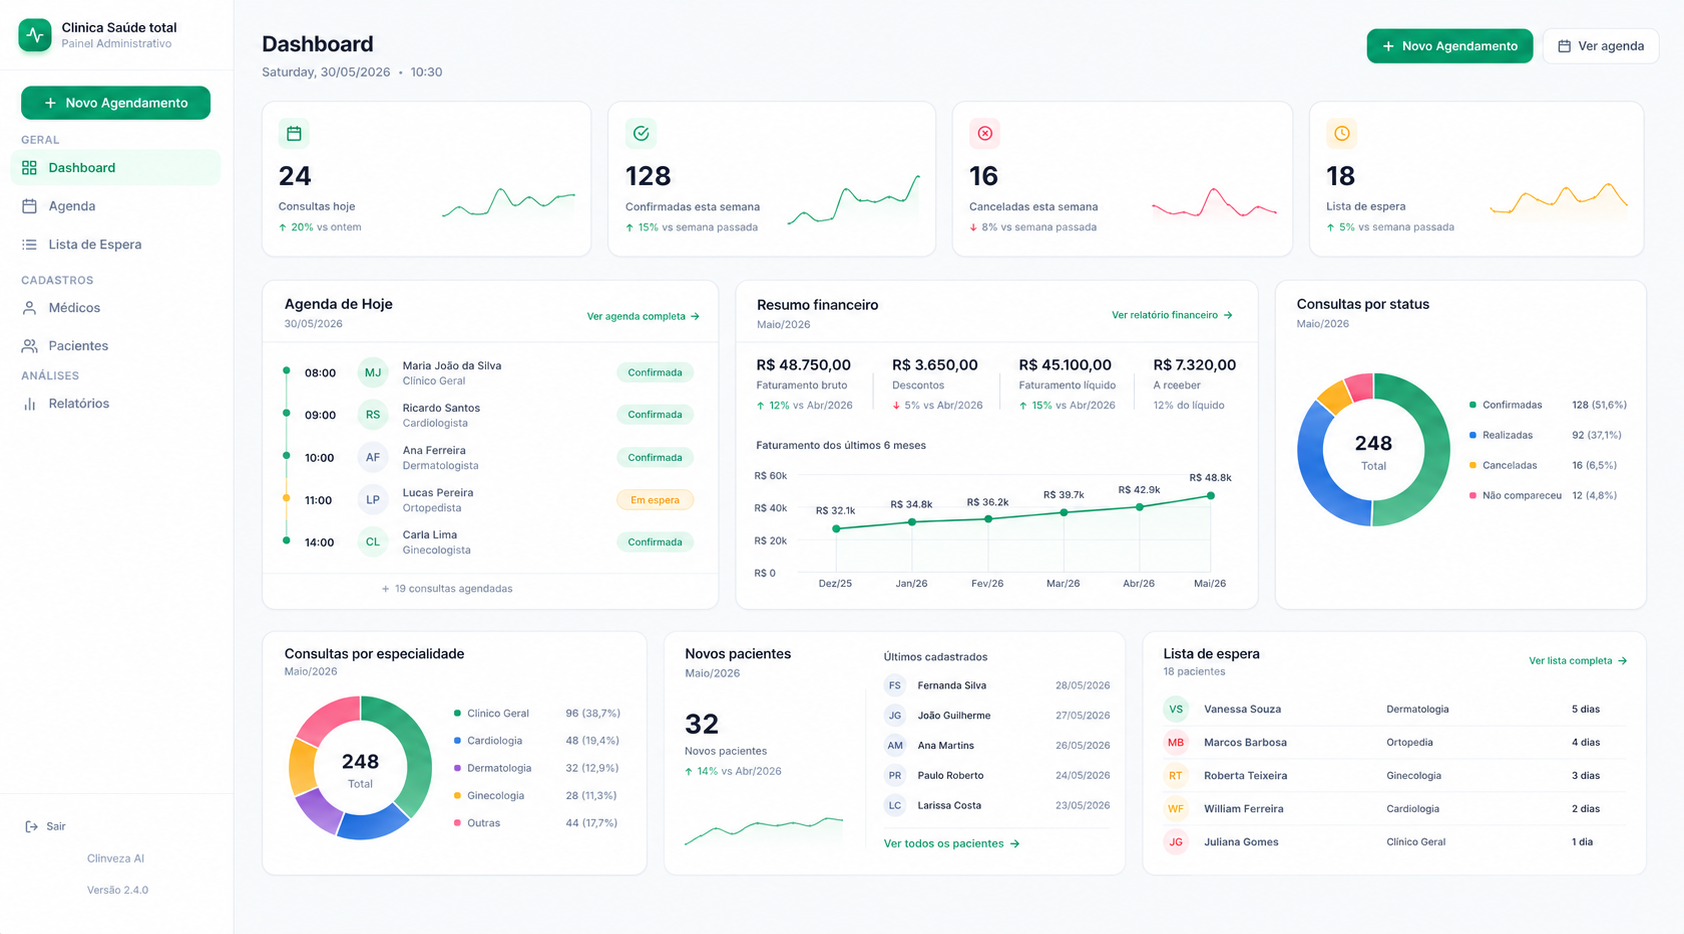The height and width of the screenshot is (934, 1684).
Task: Click the header Novo Agendamento button
Action: point(1450,46)
